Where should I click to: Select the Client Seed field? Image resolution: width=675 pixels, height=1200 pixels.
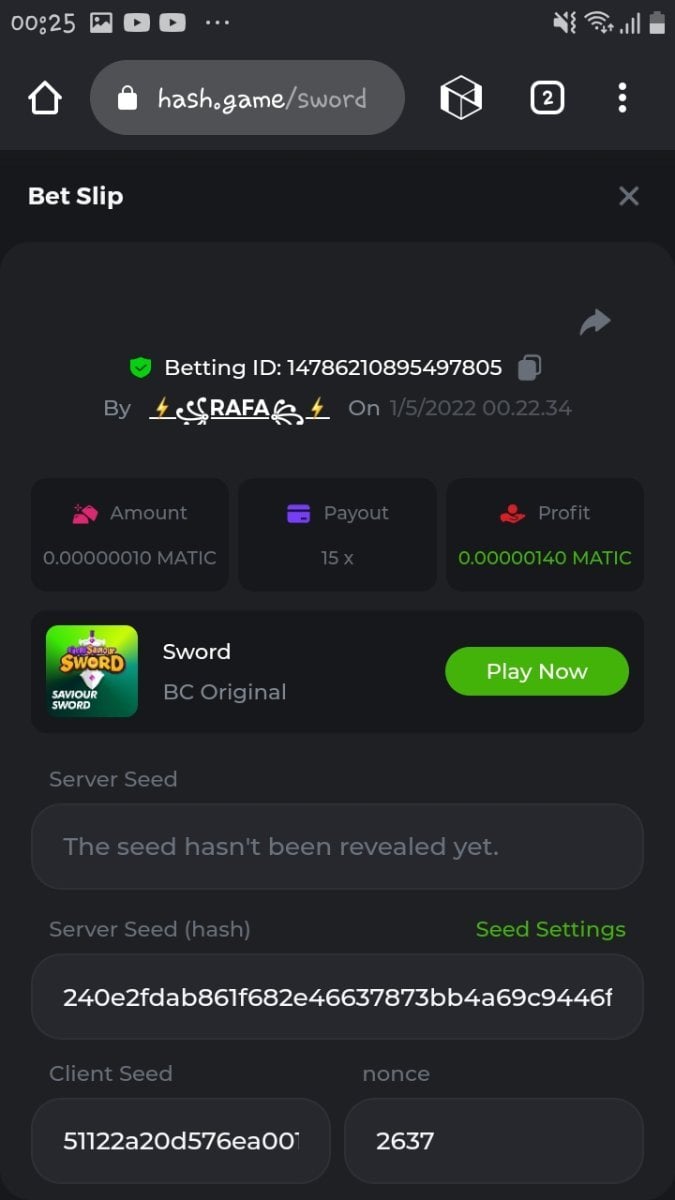tap(180, 1141)
